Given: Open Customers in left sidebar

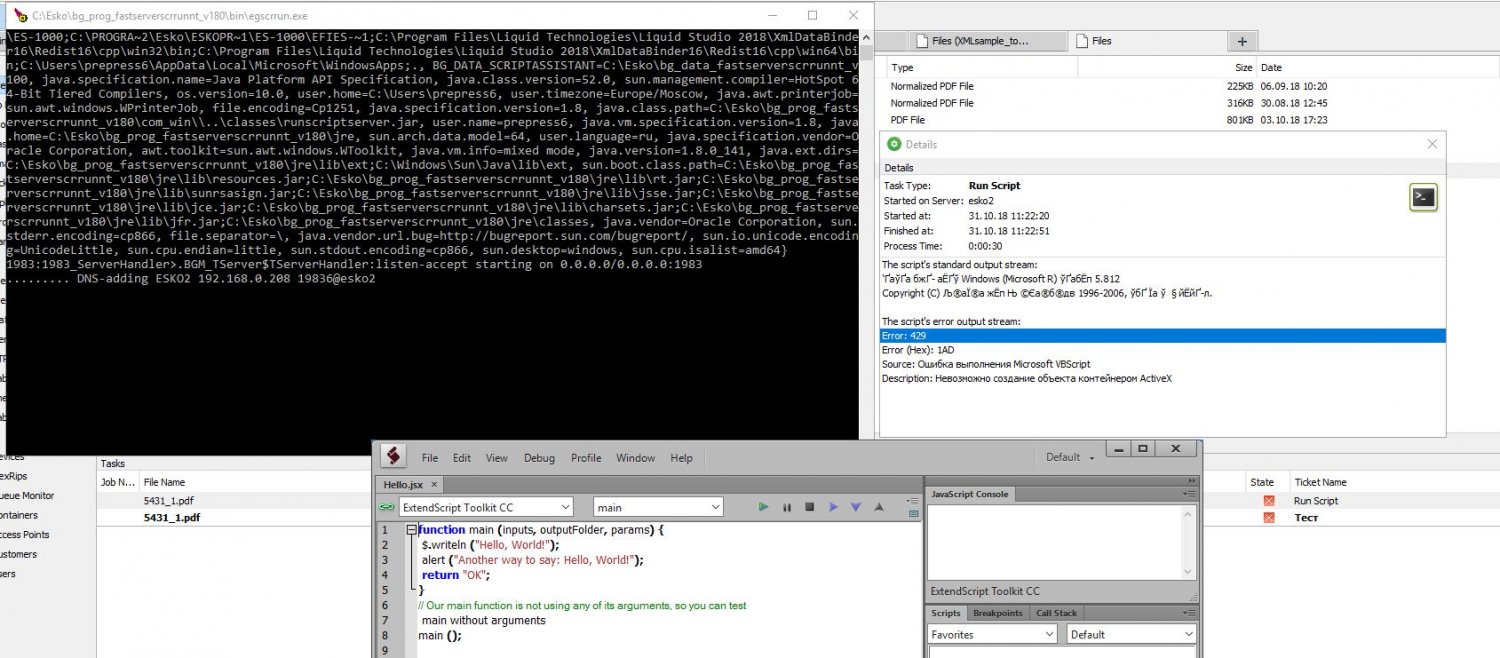Looking at the screenshot, I should pos(18,554).
